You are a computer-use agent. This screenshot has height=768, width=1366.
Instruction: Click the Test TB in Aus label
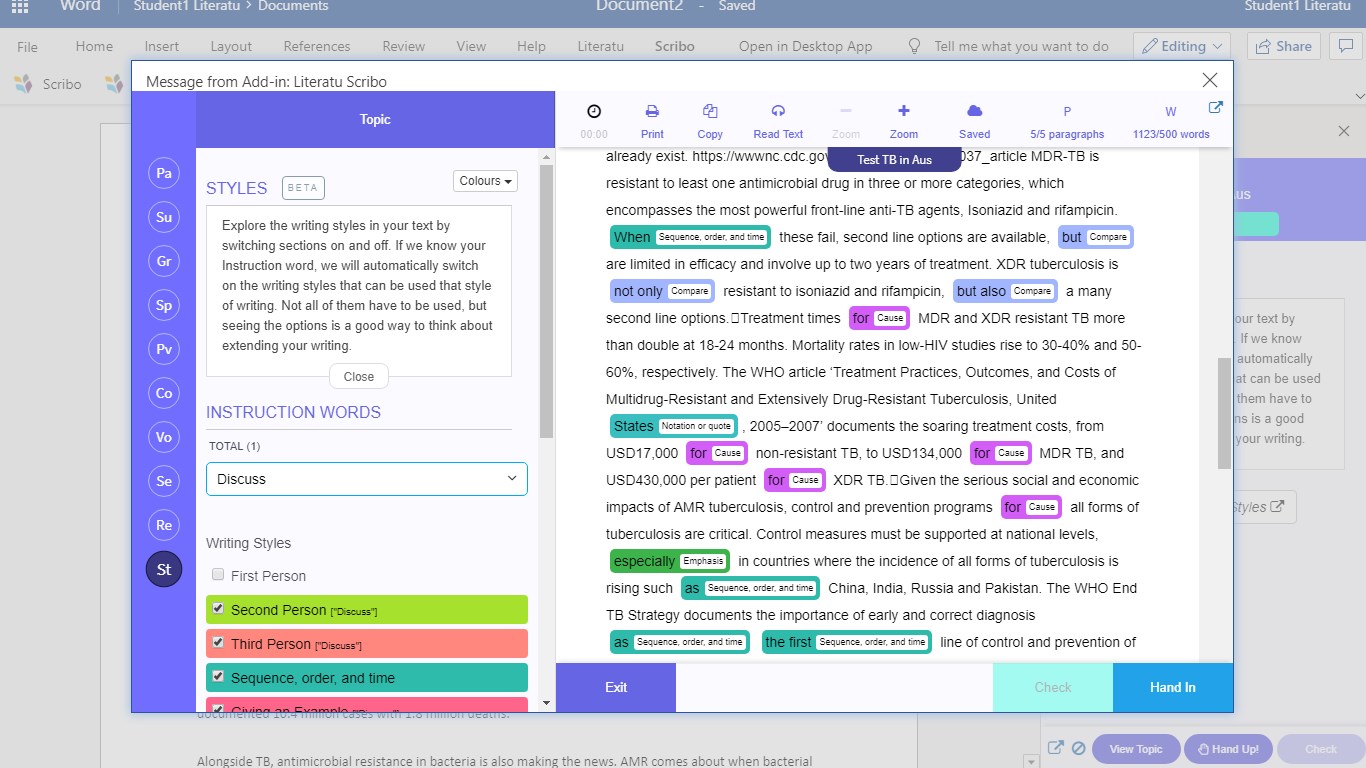895,160
